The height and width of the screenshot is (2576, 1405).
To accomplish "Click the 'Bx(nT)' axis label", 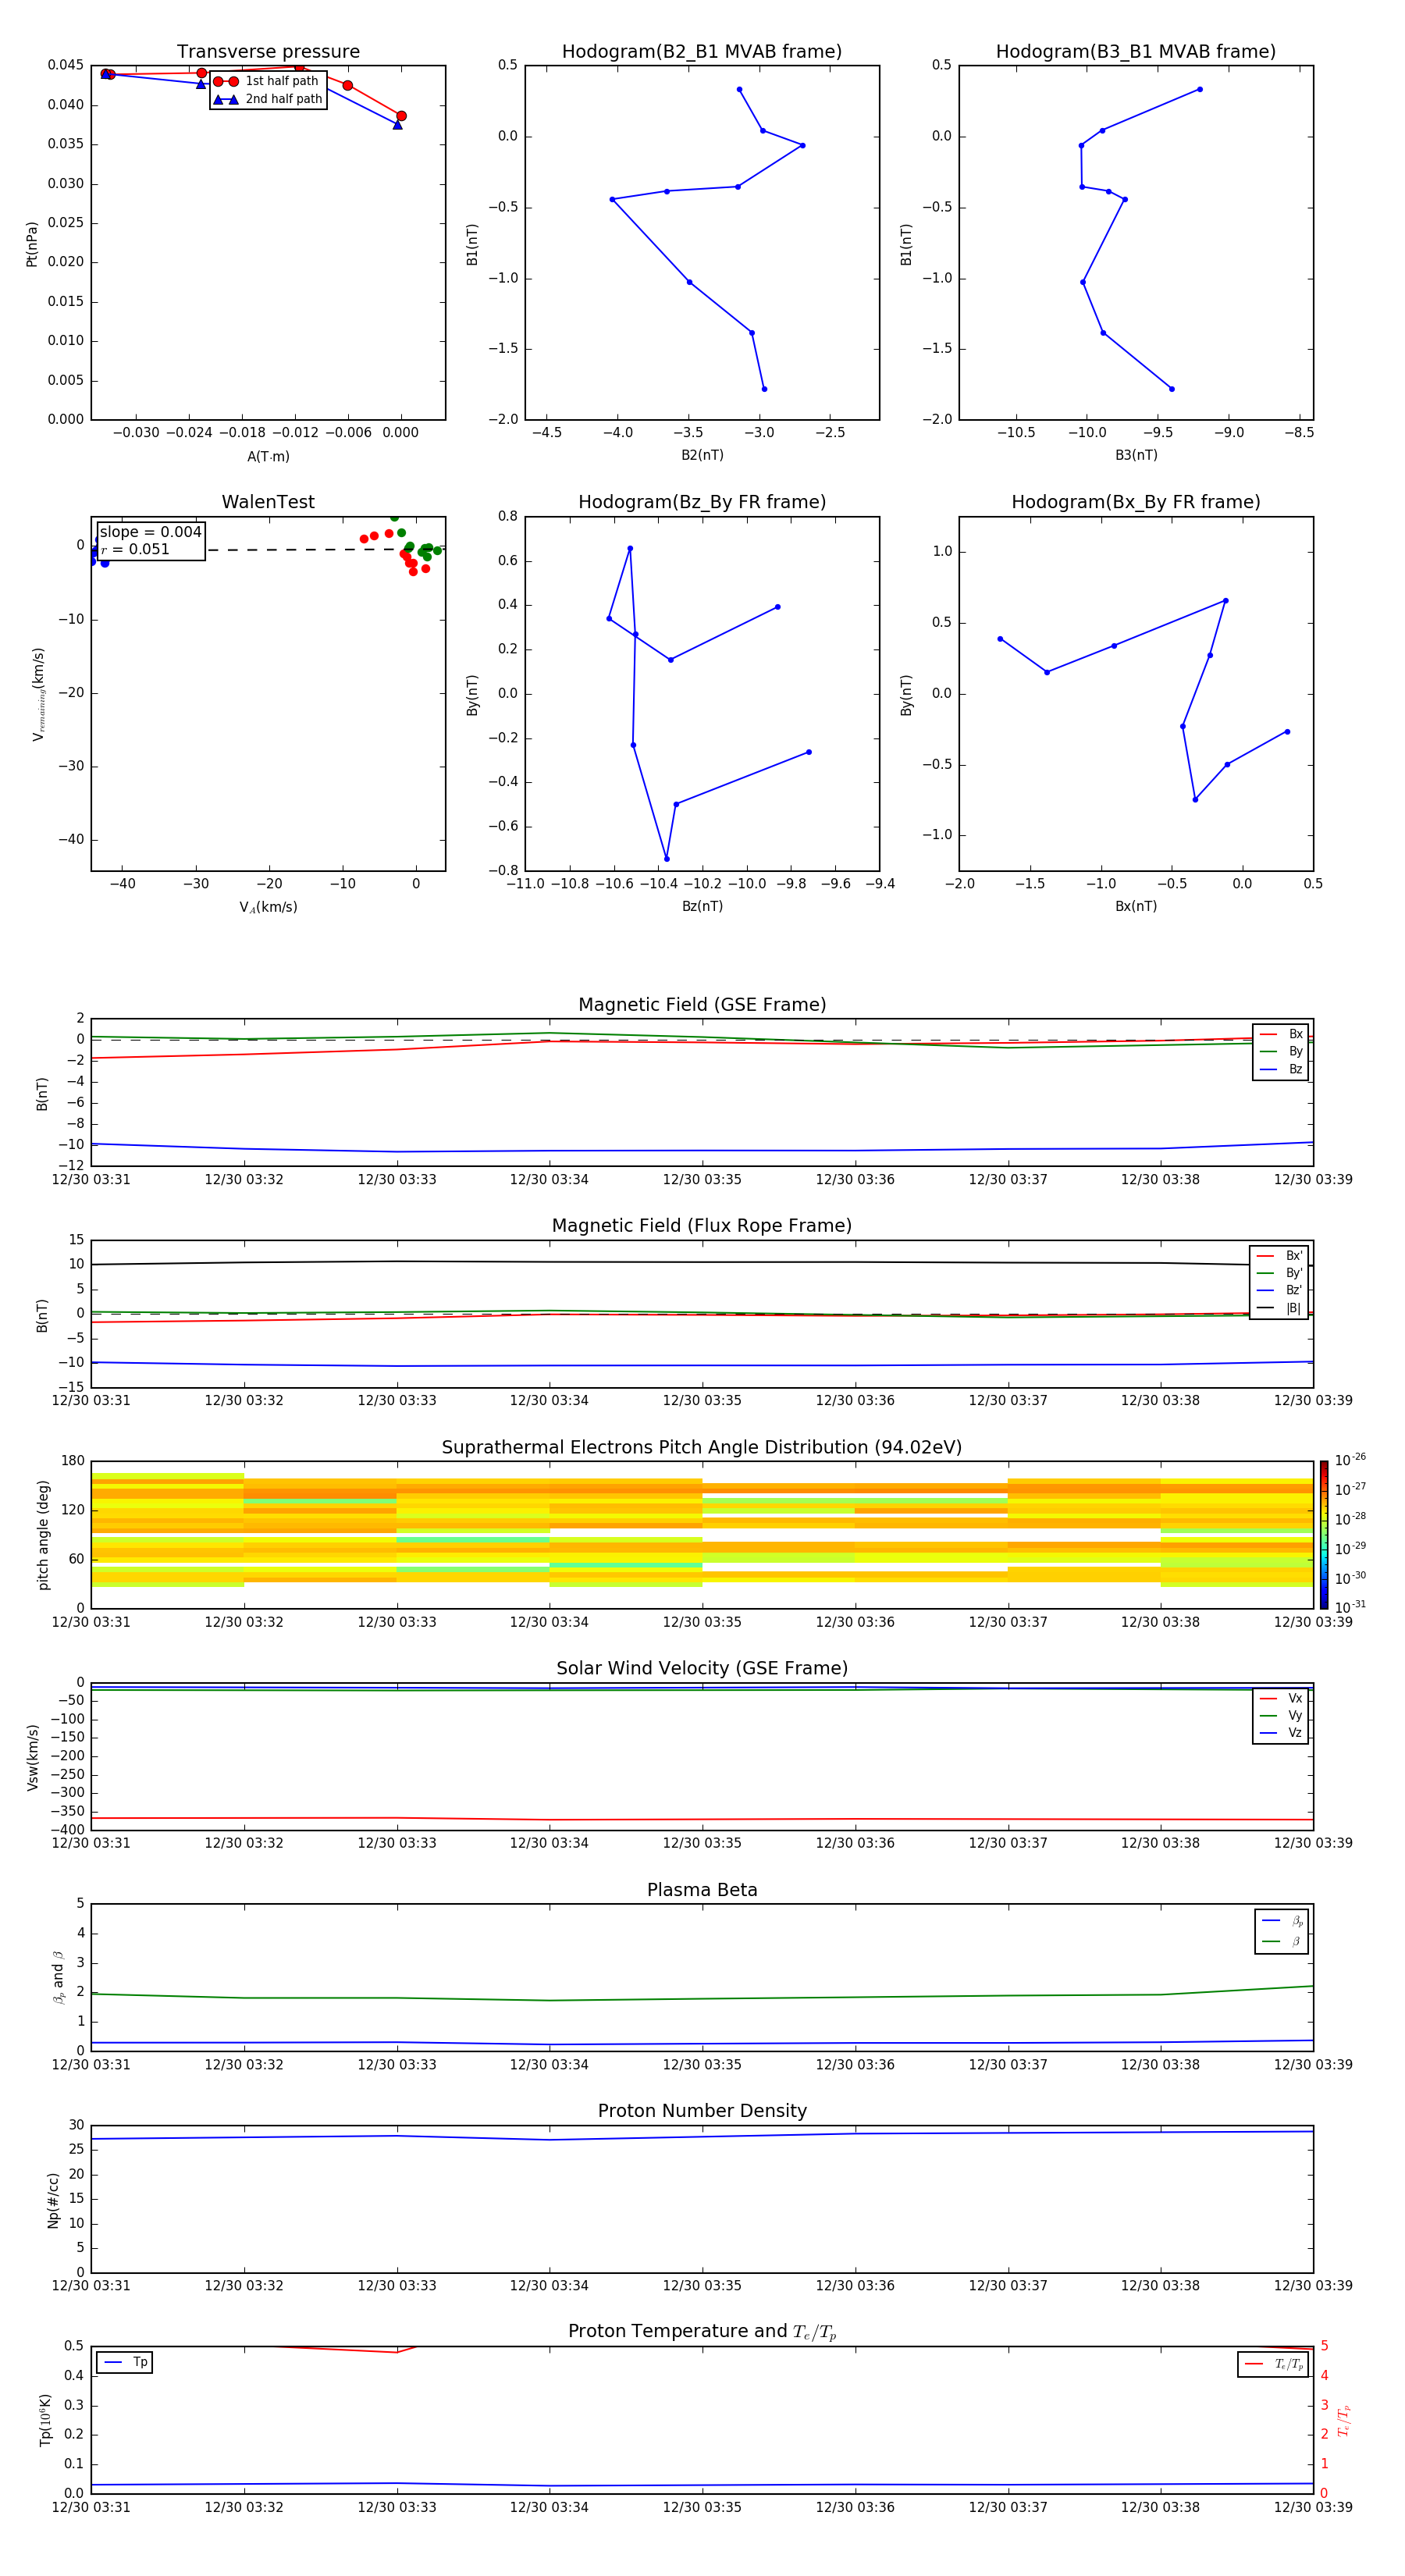I will (1136, 906).
